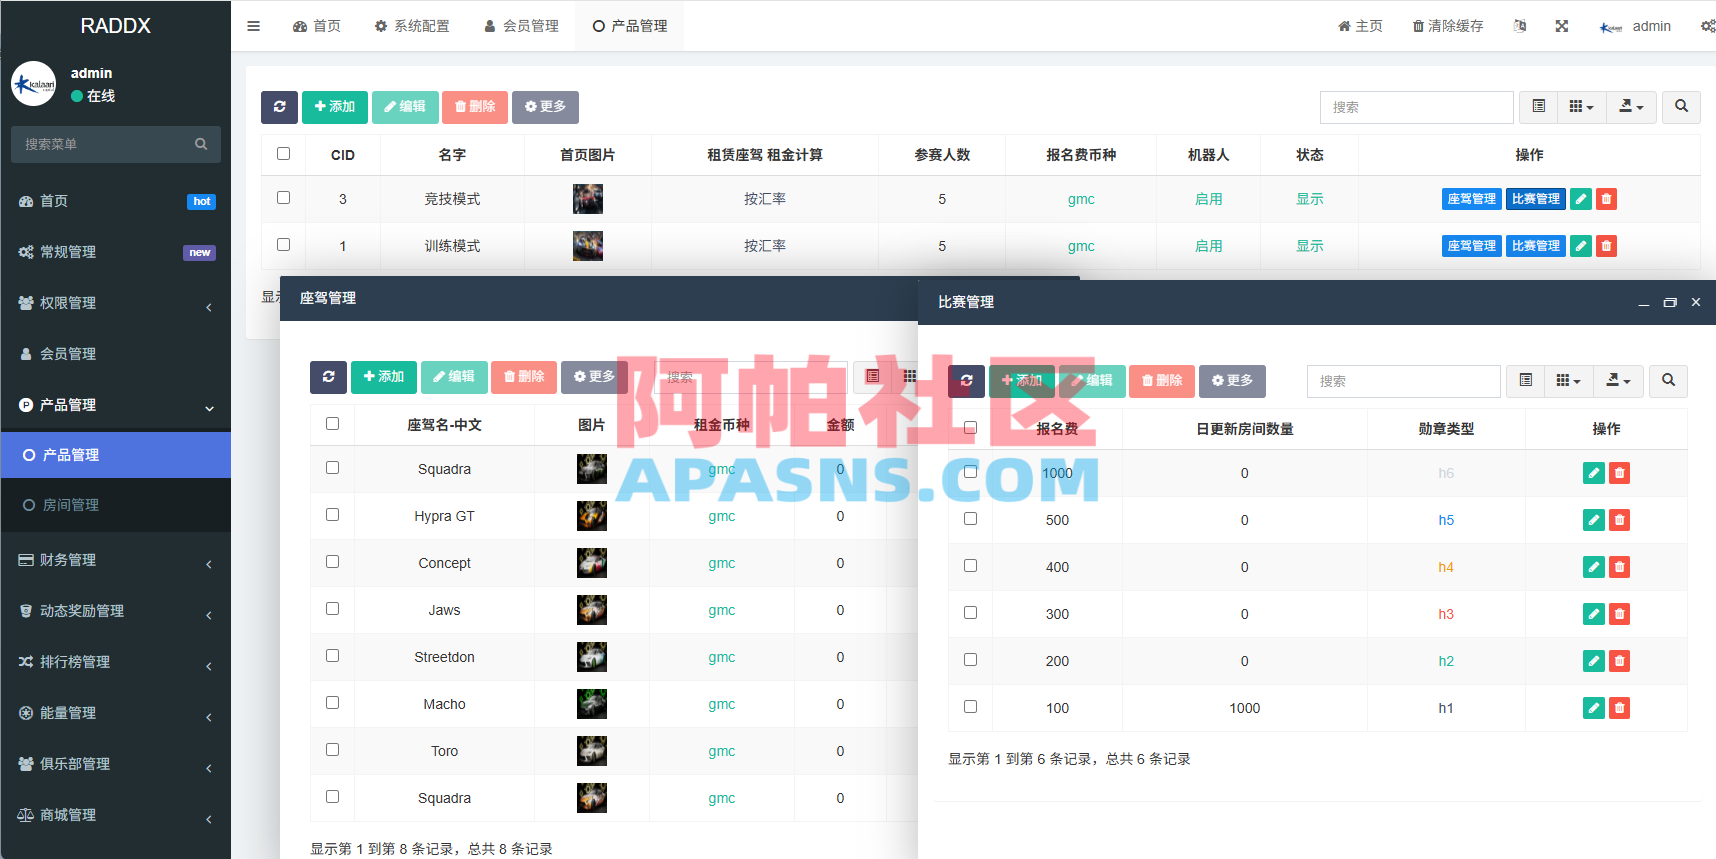Image resolution: width=1716 pixels, height=859 pixels.
Task: Toggle card view in 比赛管理 toolbar
Action: [x=1526, y=381]
